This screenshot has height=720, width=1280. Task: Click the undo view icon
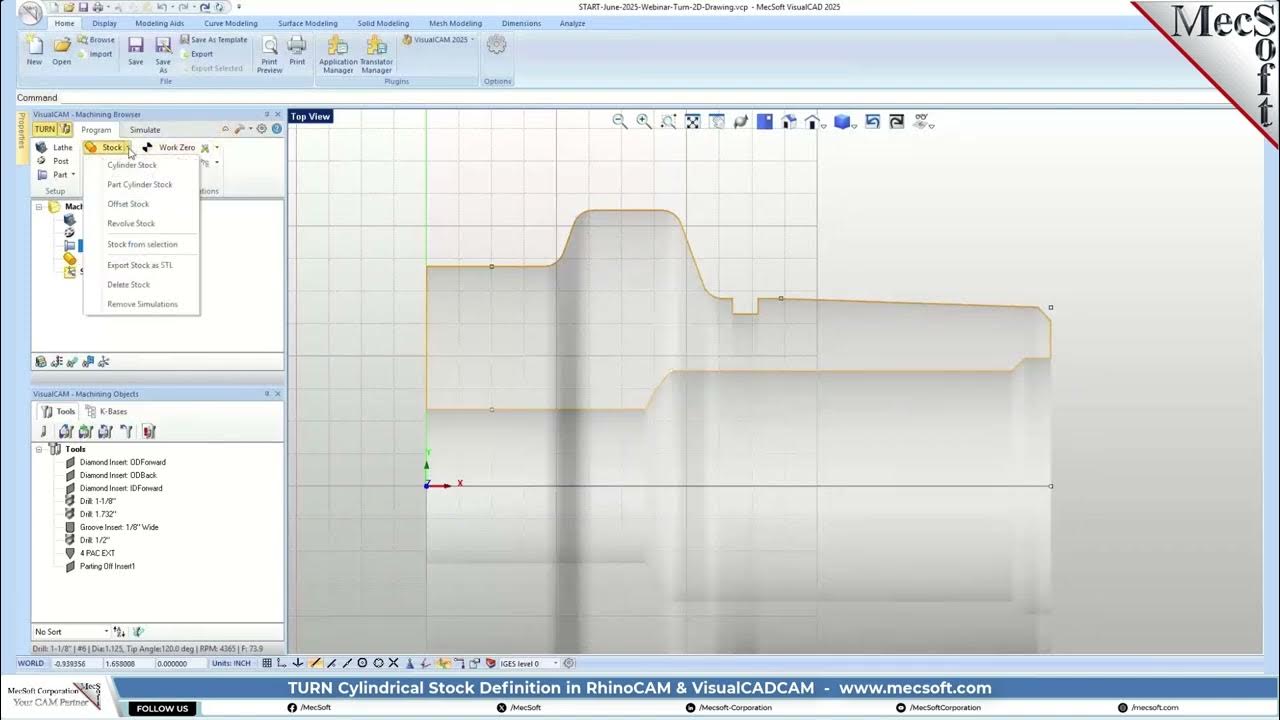click(x=872, y=121)
